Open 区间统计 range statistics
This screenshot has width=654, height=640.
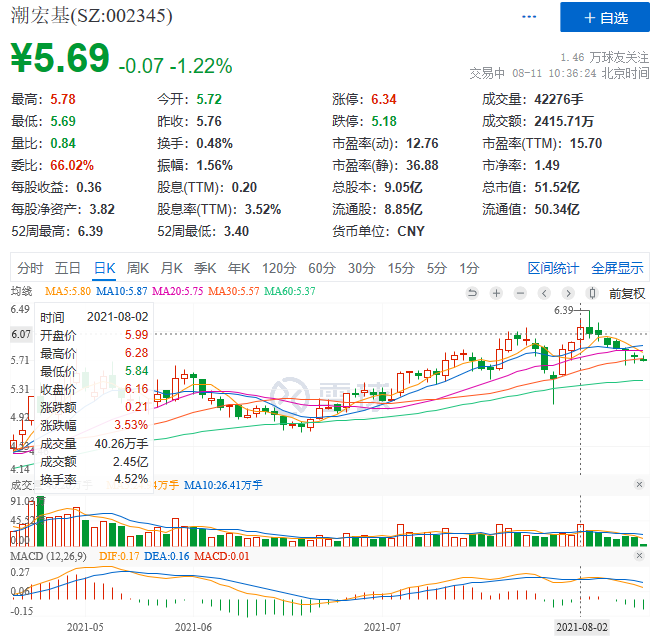pyautogui.click(x=553, y=268)
